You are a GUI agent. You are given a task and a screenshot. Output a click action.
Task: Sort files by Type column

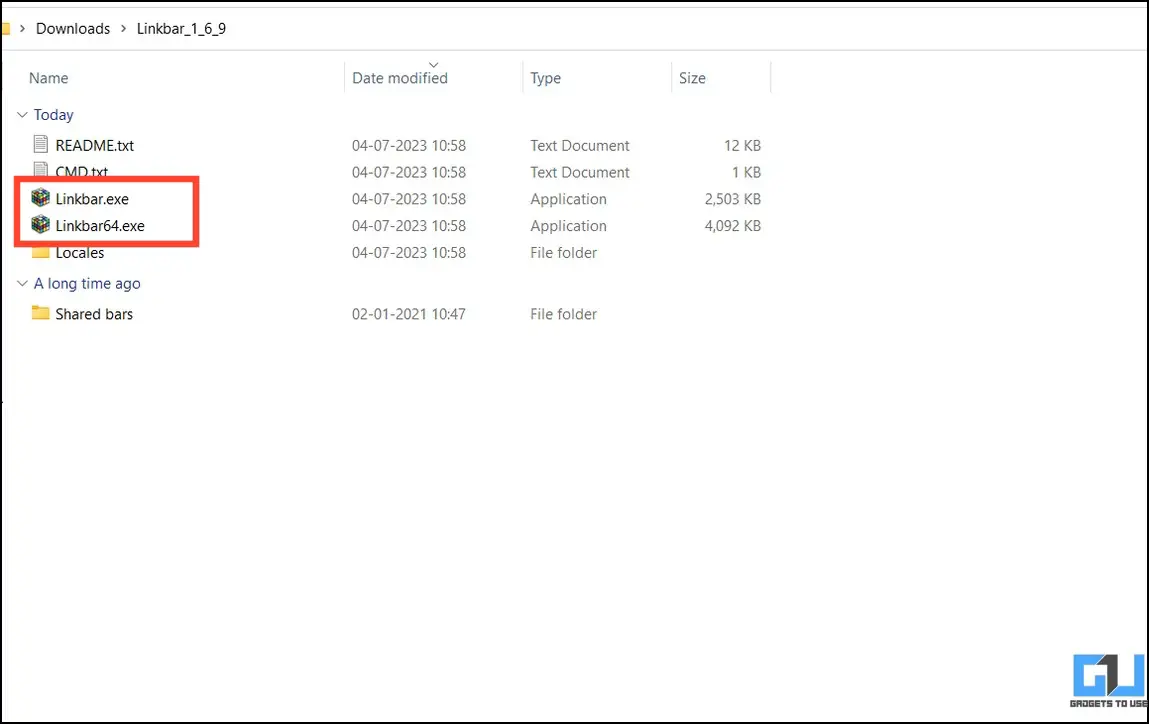[545, 78]
